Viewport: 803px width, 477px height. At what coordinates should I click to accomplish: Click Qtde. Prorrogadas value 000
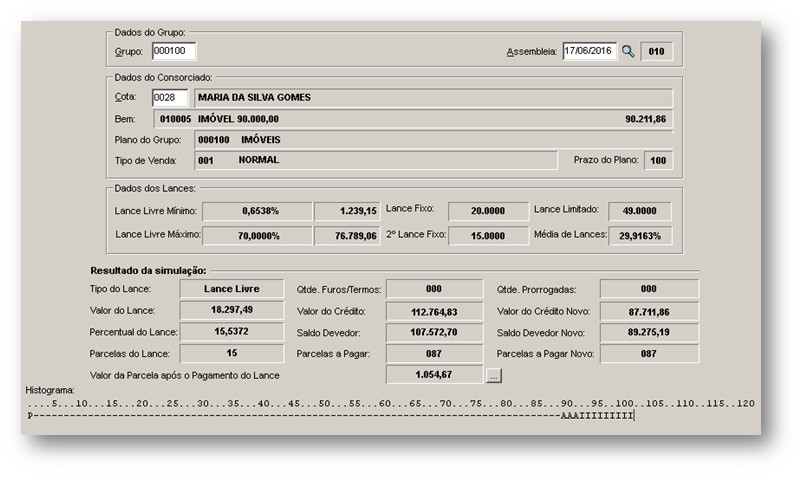[649, 289]
